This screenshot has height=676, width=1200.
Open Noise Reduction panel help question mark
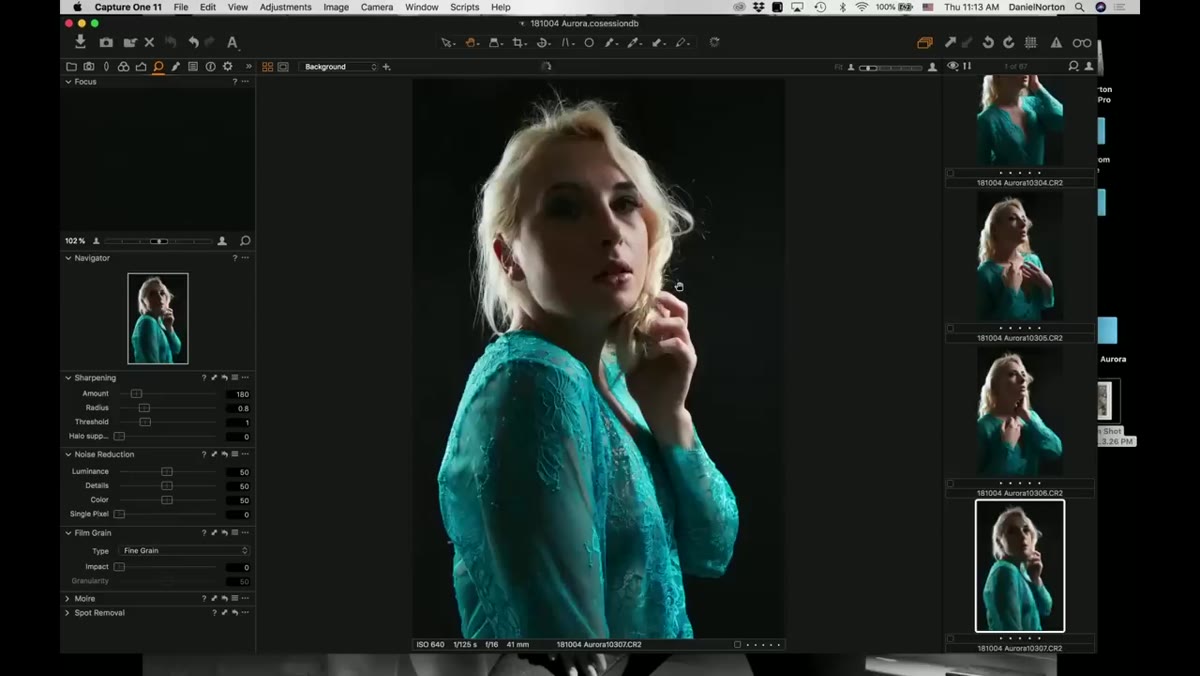[204, 454]
